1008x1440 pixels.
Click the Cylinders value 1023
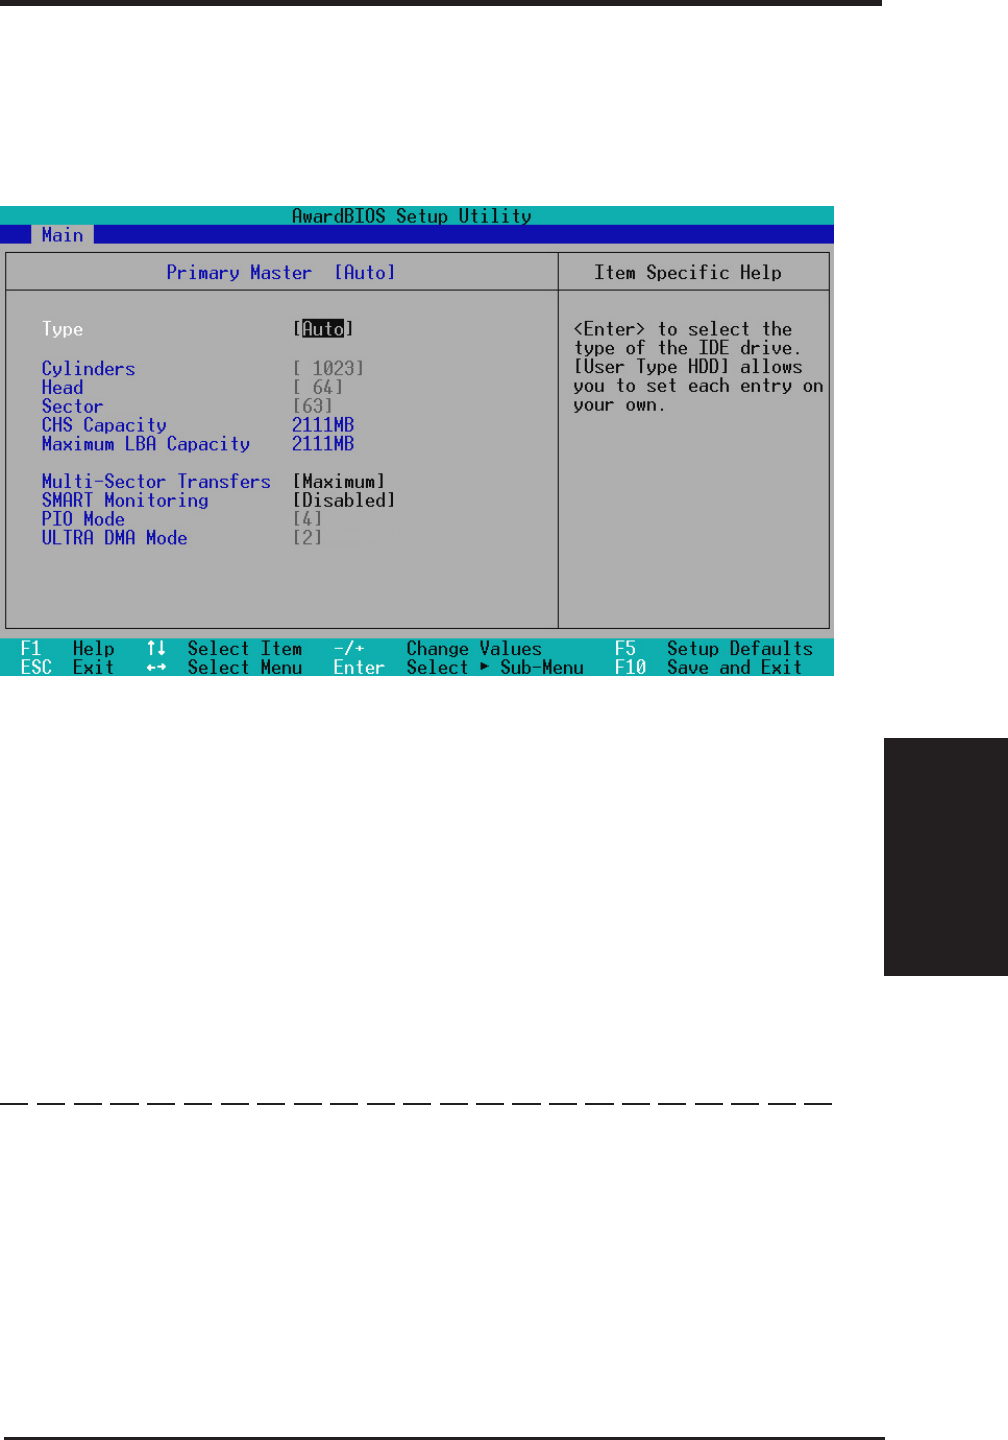point(328,368)
